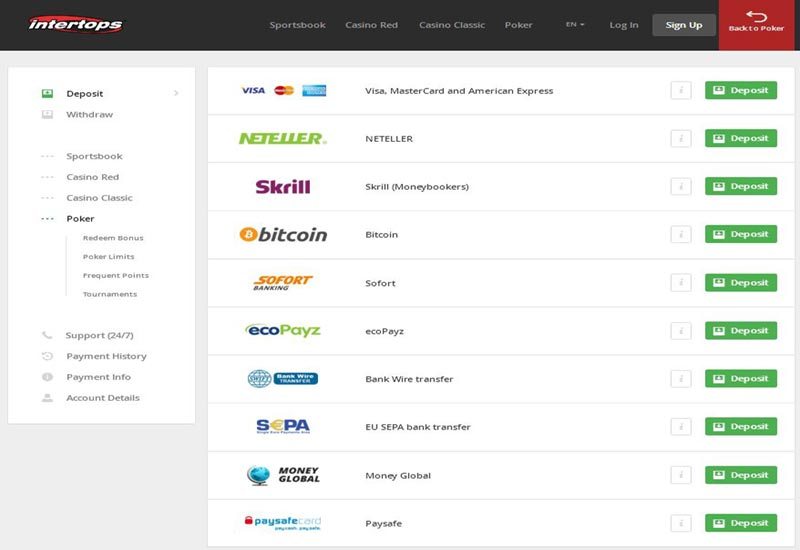
Task: Open Casino Red in the top navigation
Action: coord(371,25)
